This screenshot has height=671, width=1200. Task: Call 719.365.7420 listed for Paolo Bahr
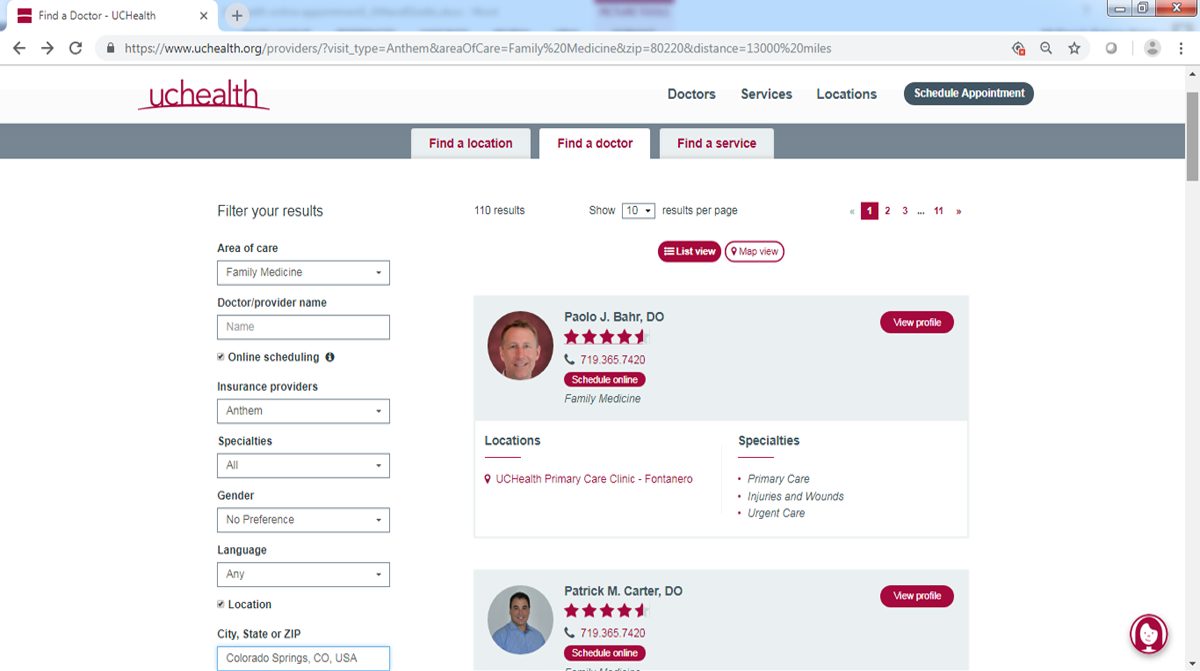point(612,360)
